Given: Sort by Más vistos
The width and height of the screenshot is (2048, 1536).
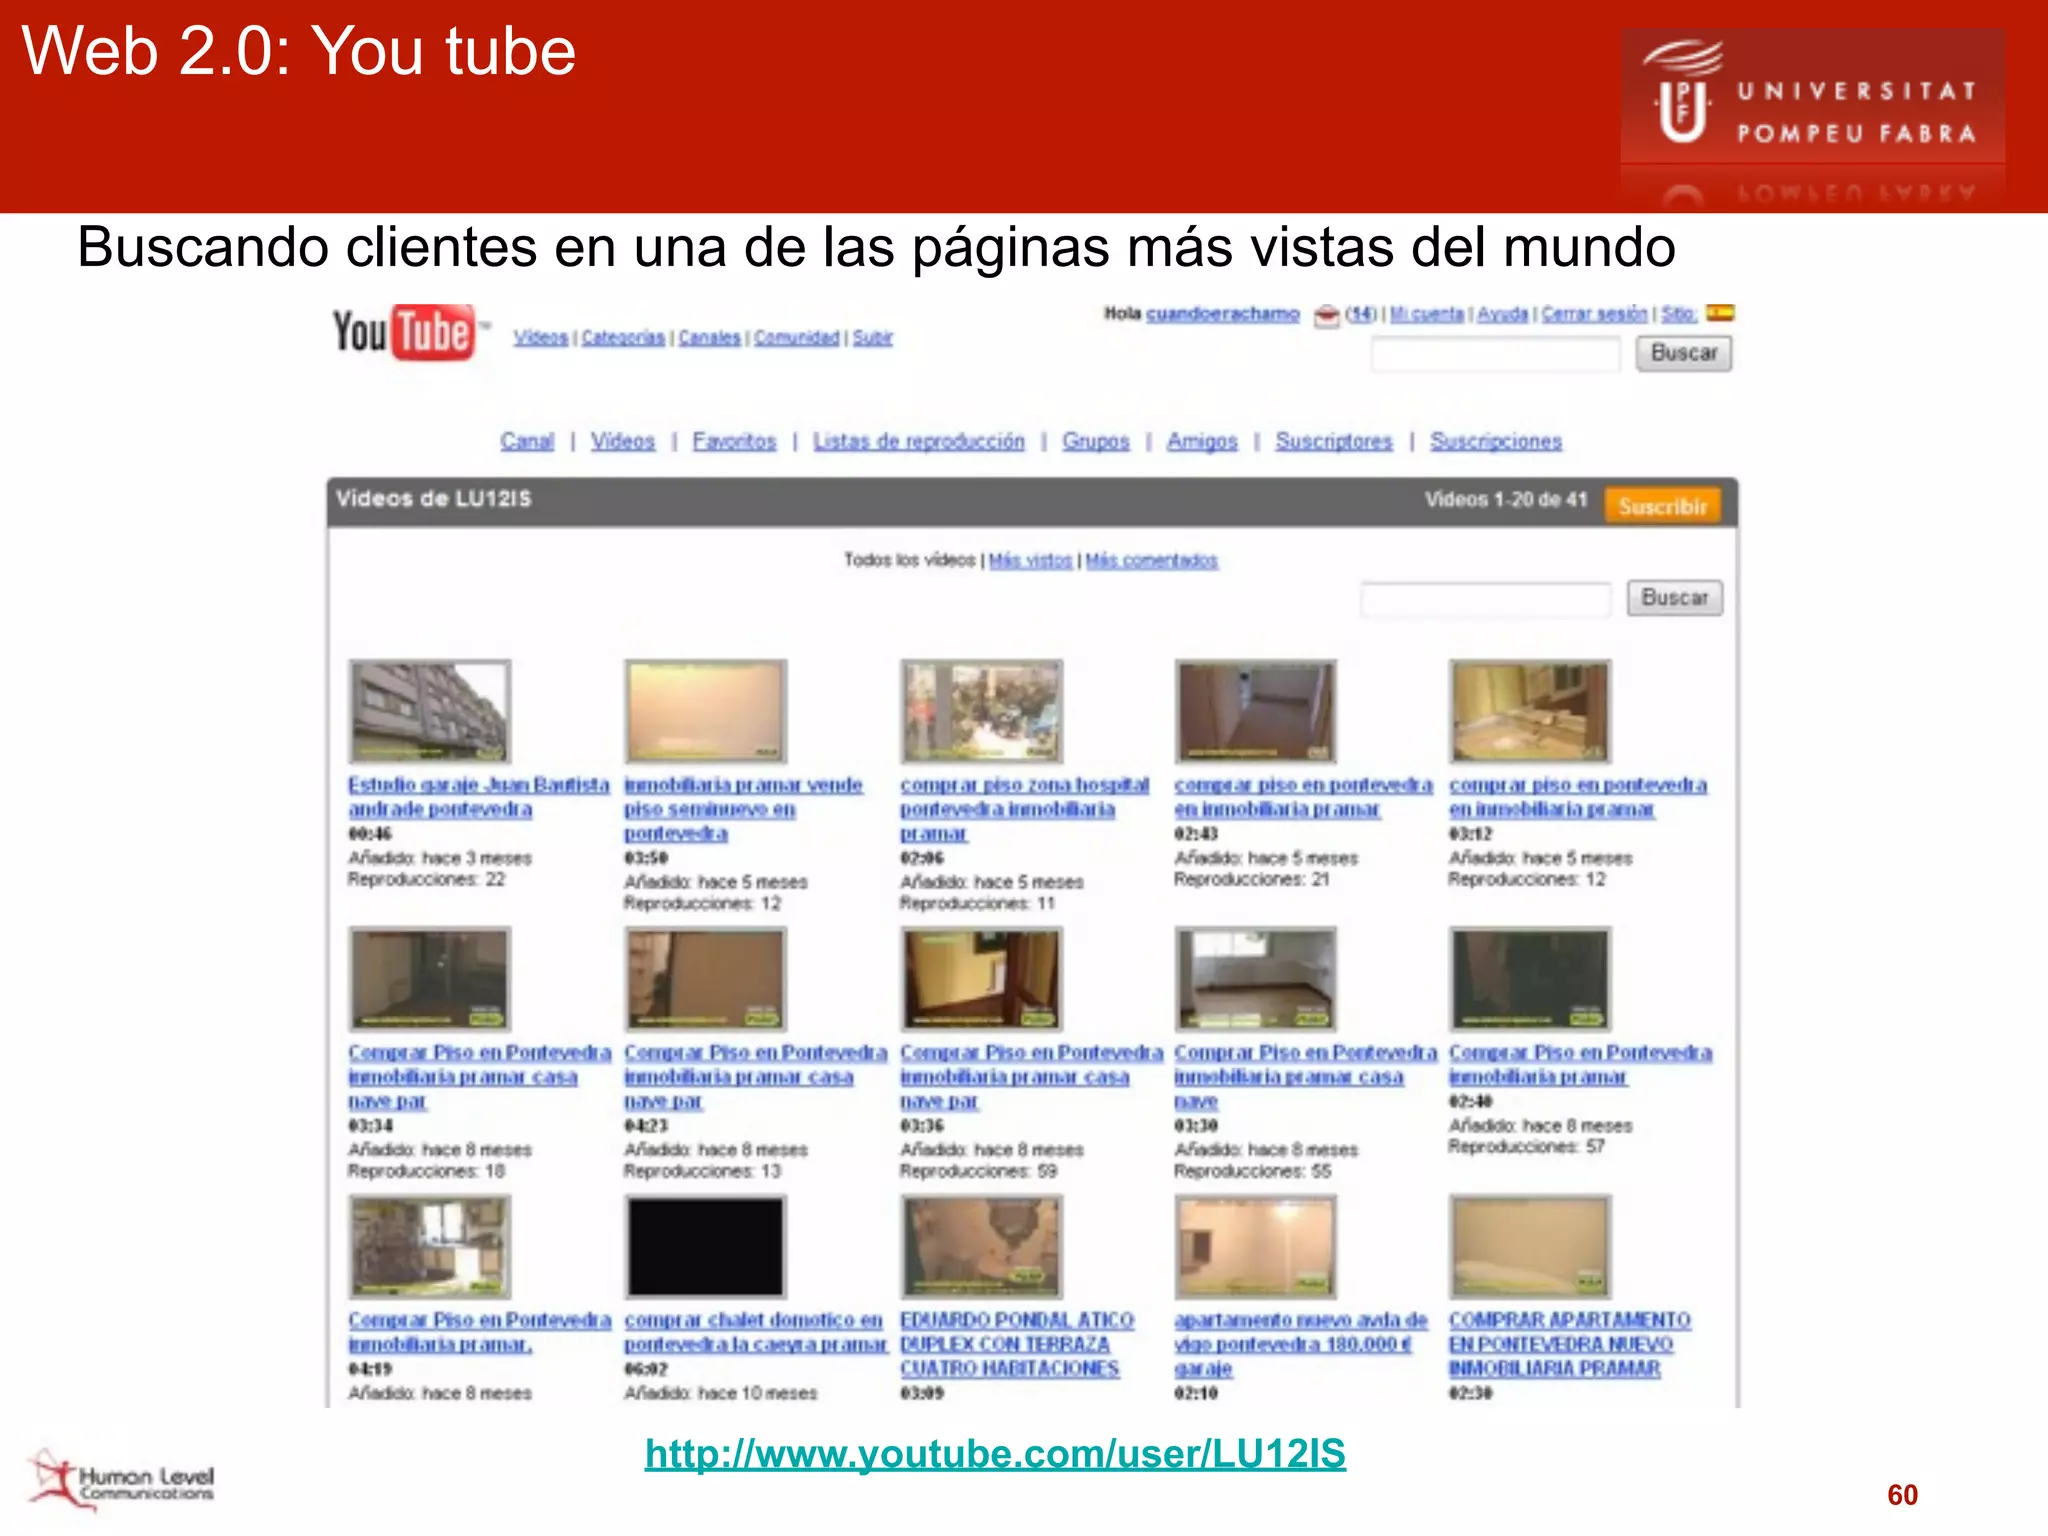Looking at the screenshot, I should [1030, 561].
